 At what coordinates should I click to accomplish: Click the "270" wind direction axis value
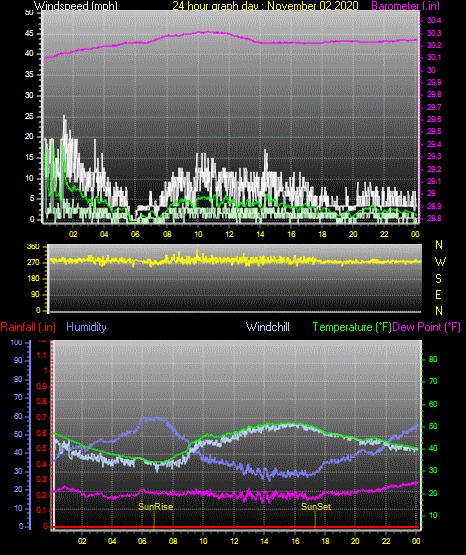(x=33, y=263)
